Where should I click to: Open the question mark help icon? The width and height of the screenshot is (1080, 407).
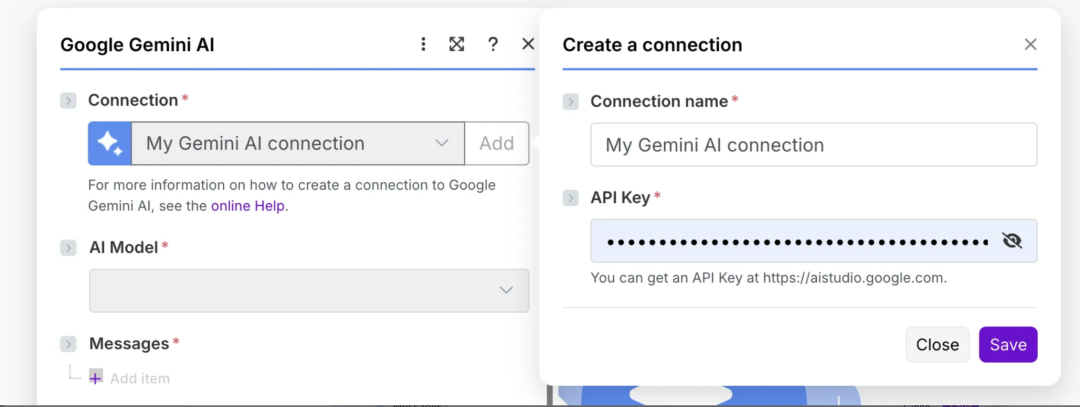coord(492,44)
